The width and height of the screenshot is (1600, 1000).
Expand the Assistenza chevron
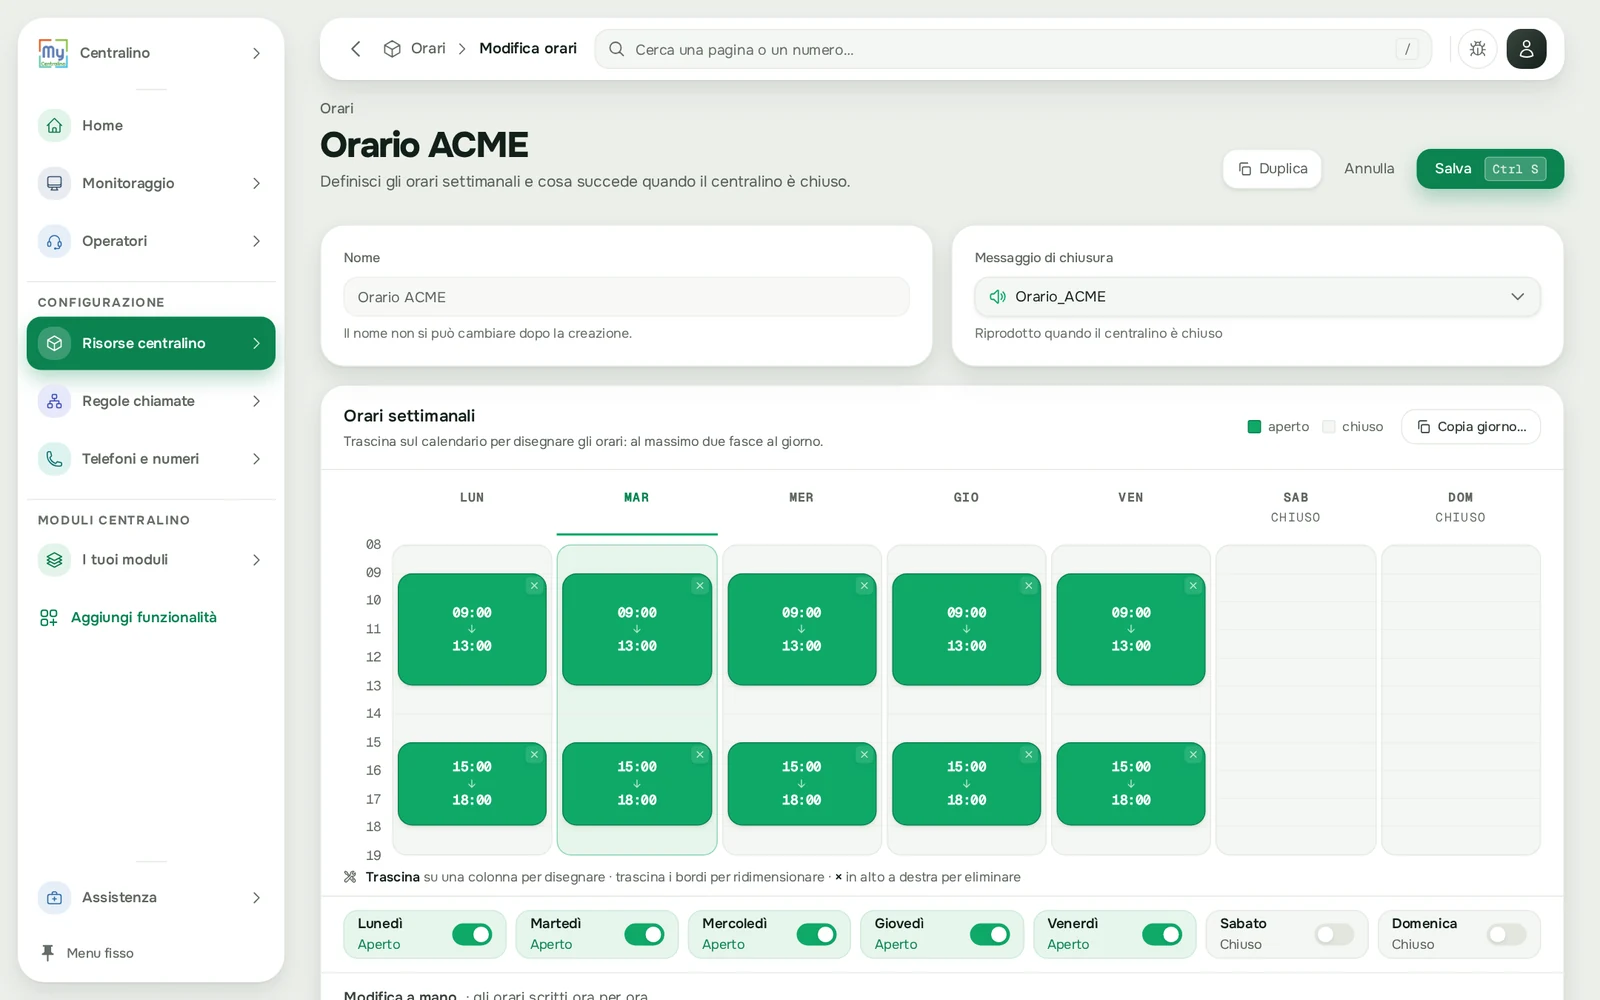pyautogui.click(x=256, y=897)
